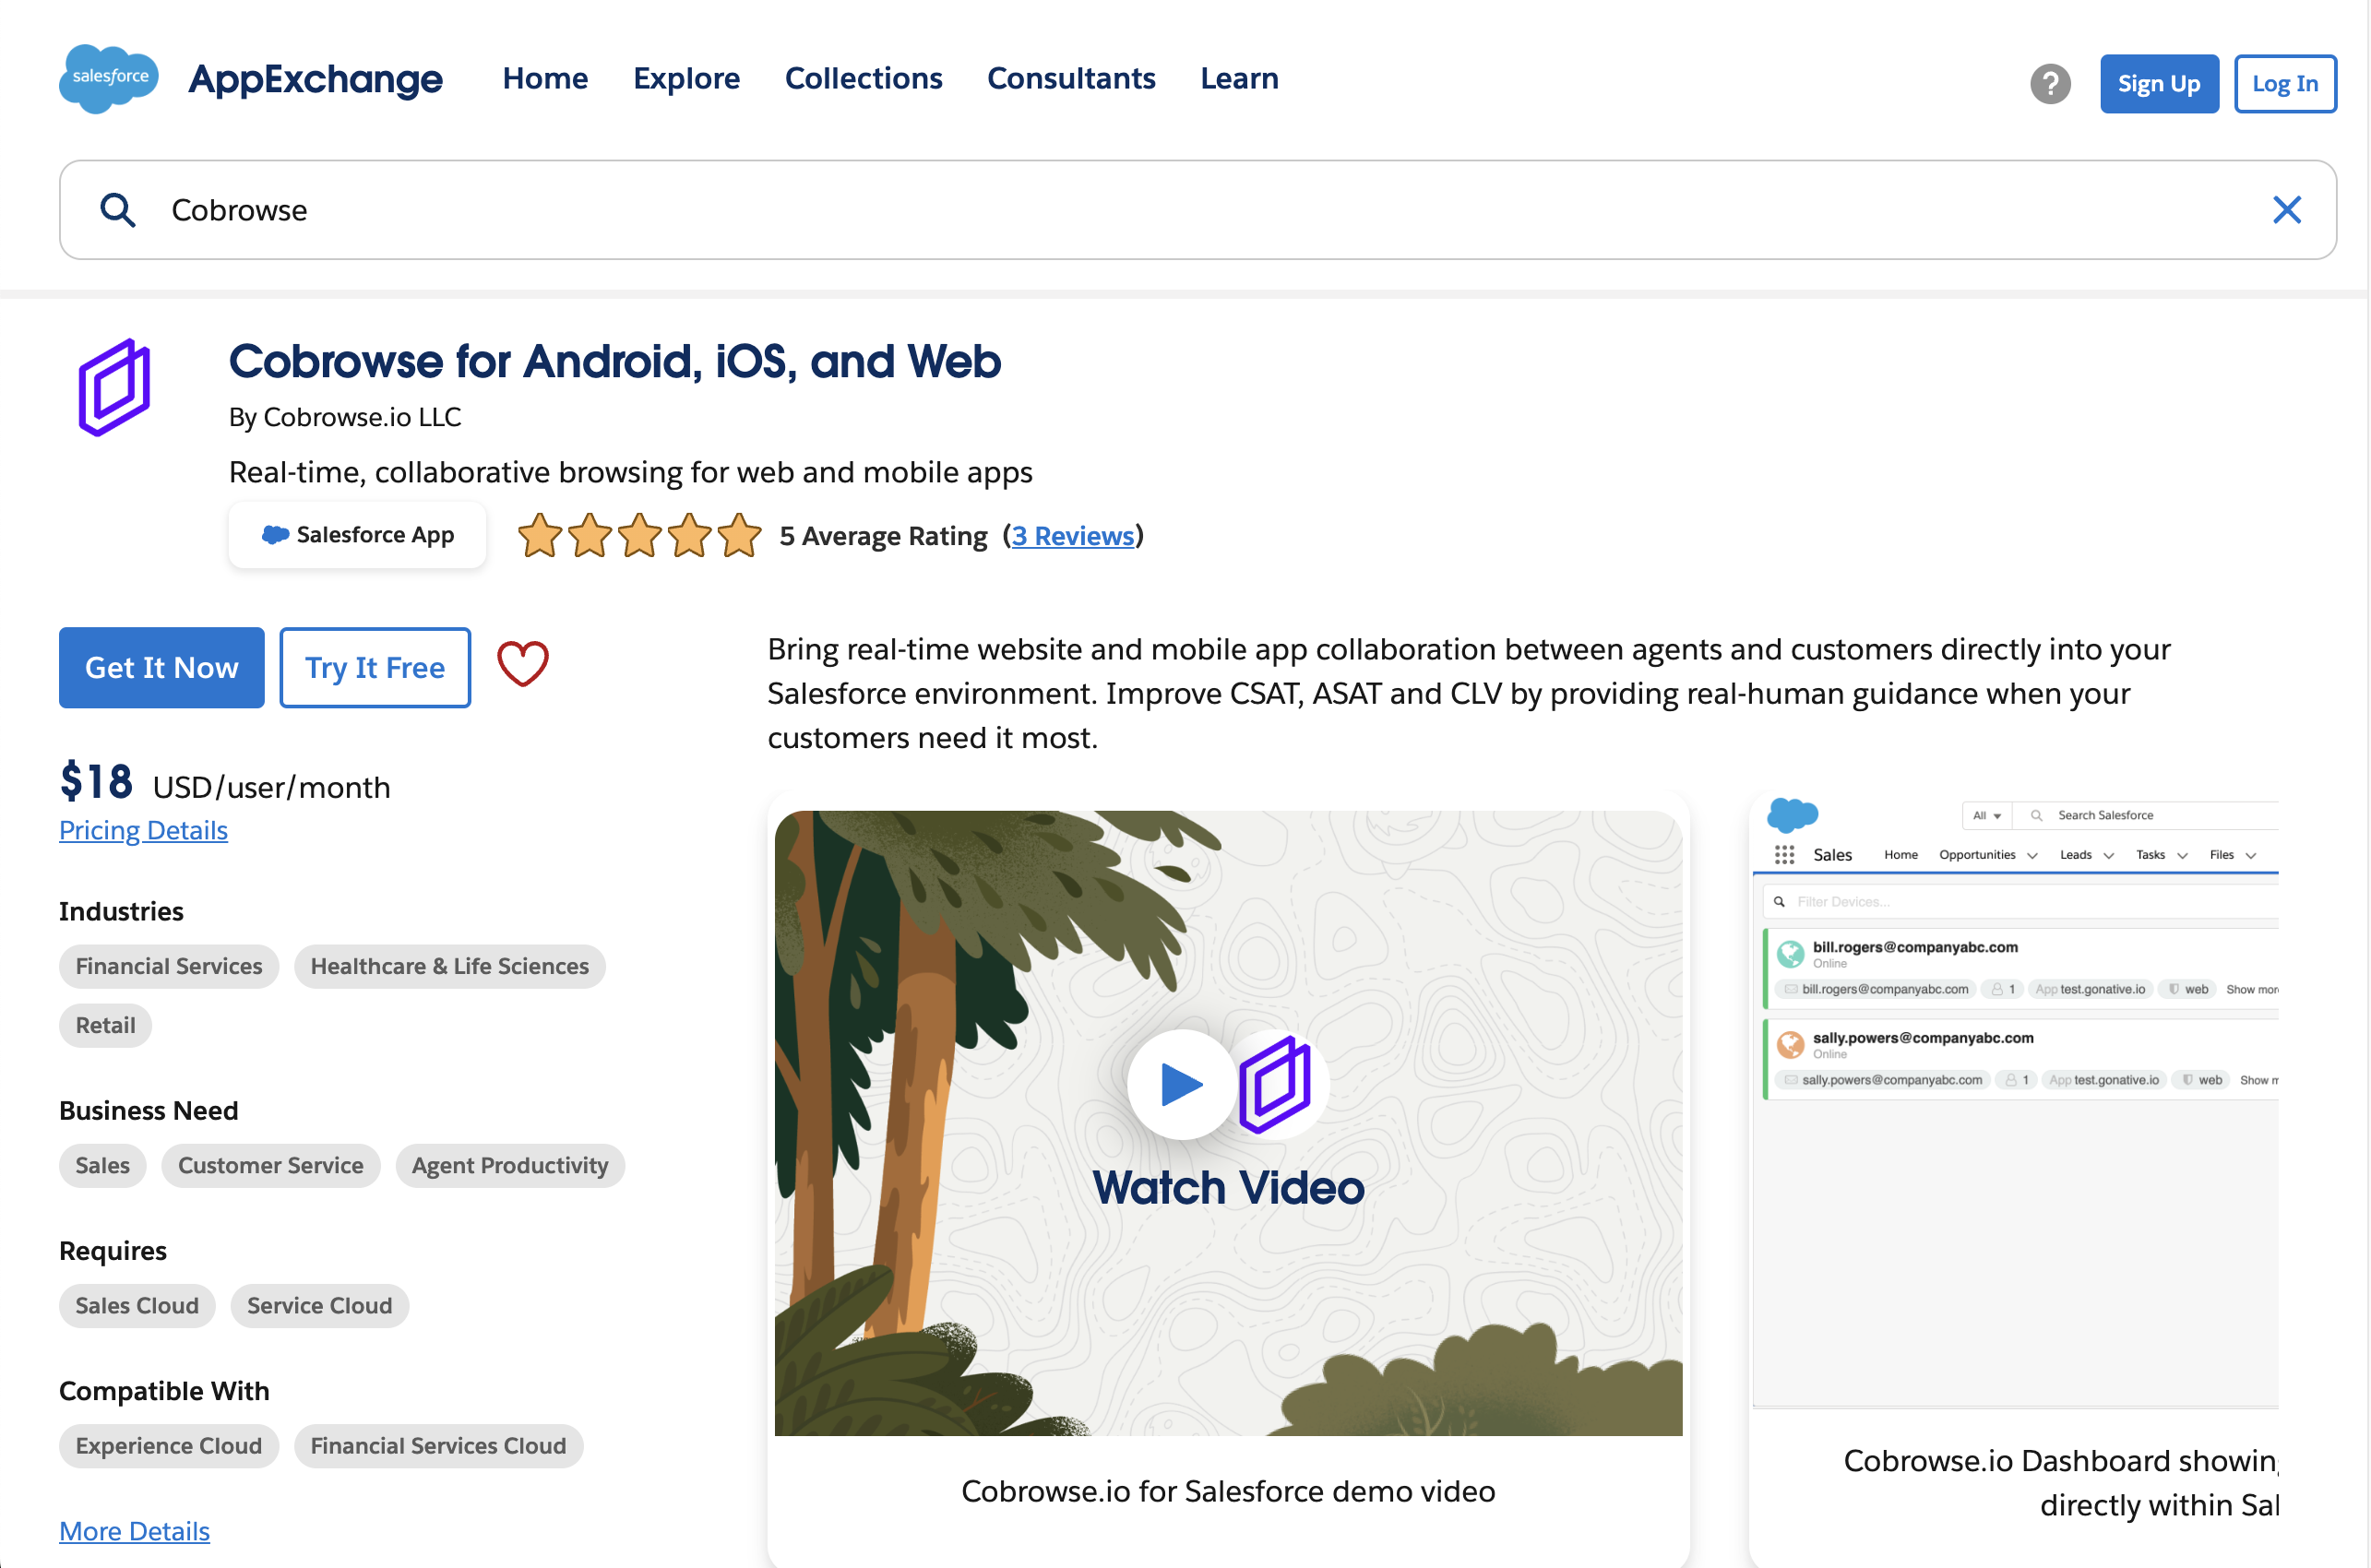Open the Consultants nav item
Image resolution: width=2371 pixels, height=1568 pixels.
(1070, 78)
